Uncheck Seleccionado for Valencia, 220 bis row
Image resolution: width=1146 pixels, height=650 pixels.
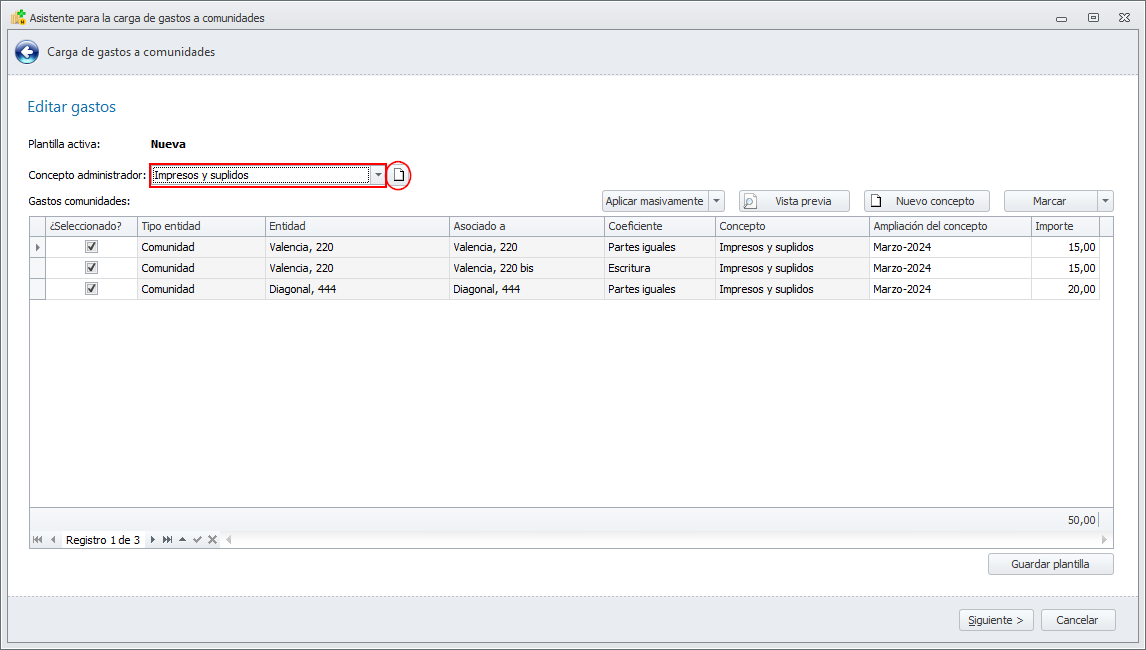point(91,268)
